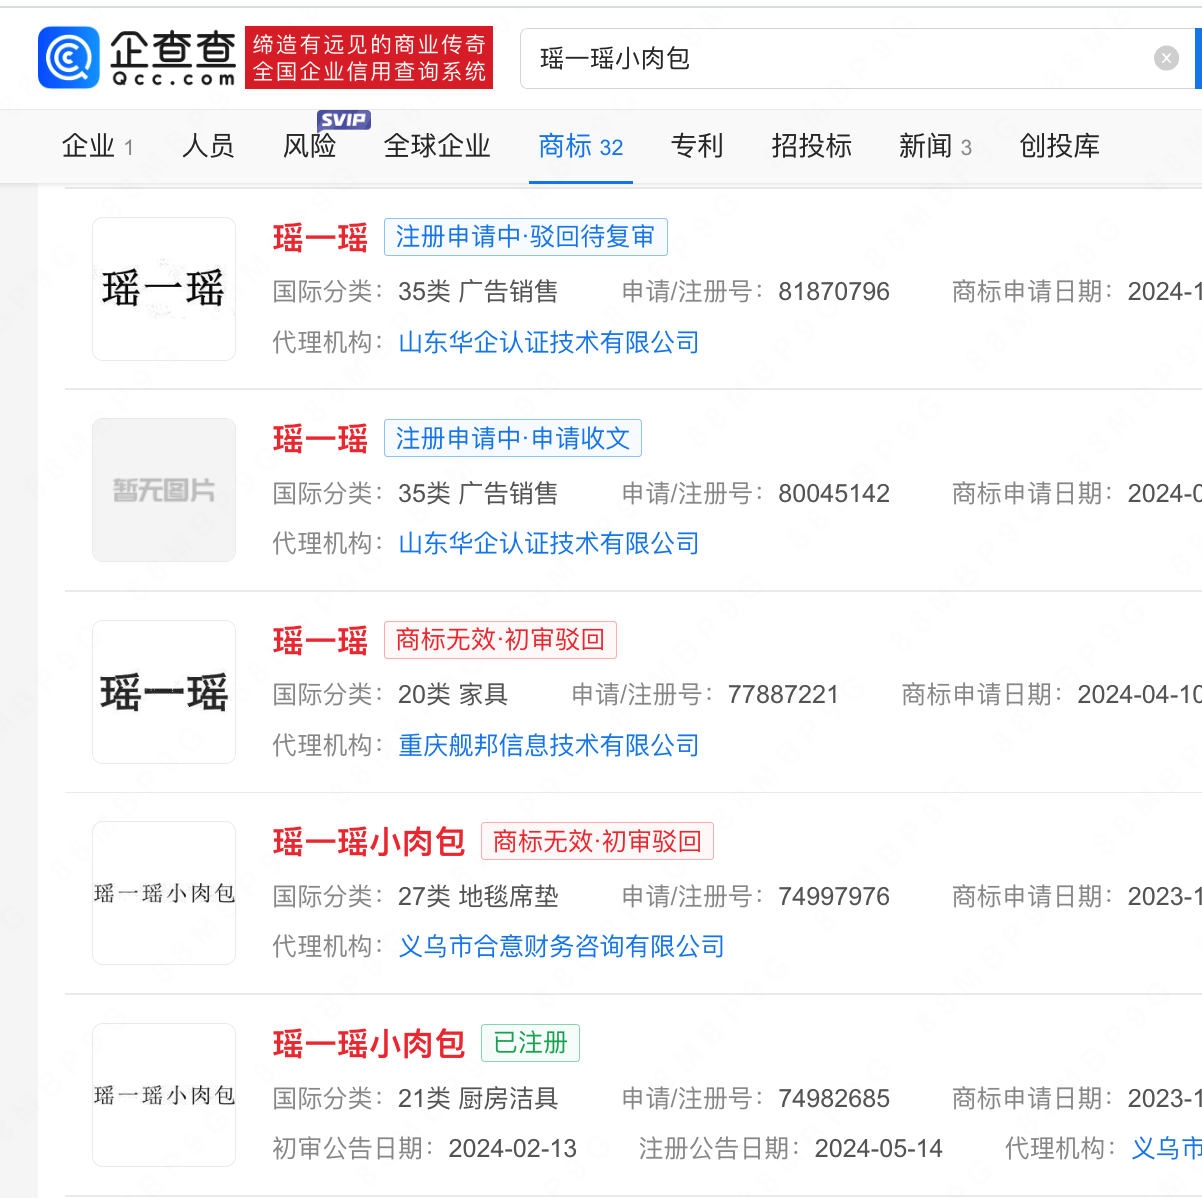Click the 21类 厨房洁具 classification text
The image size is (1202, 1198).
[478, 1099]
